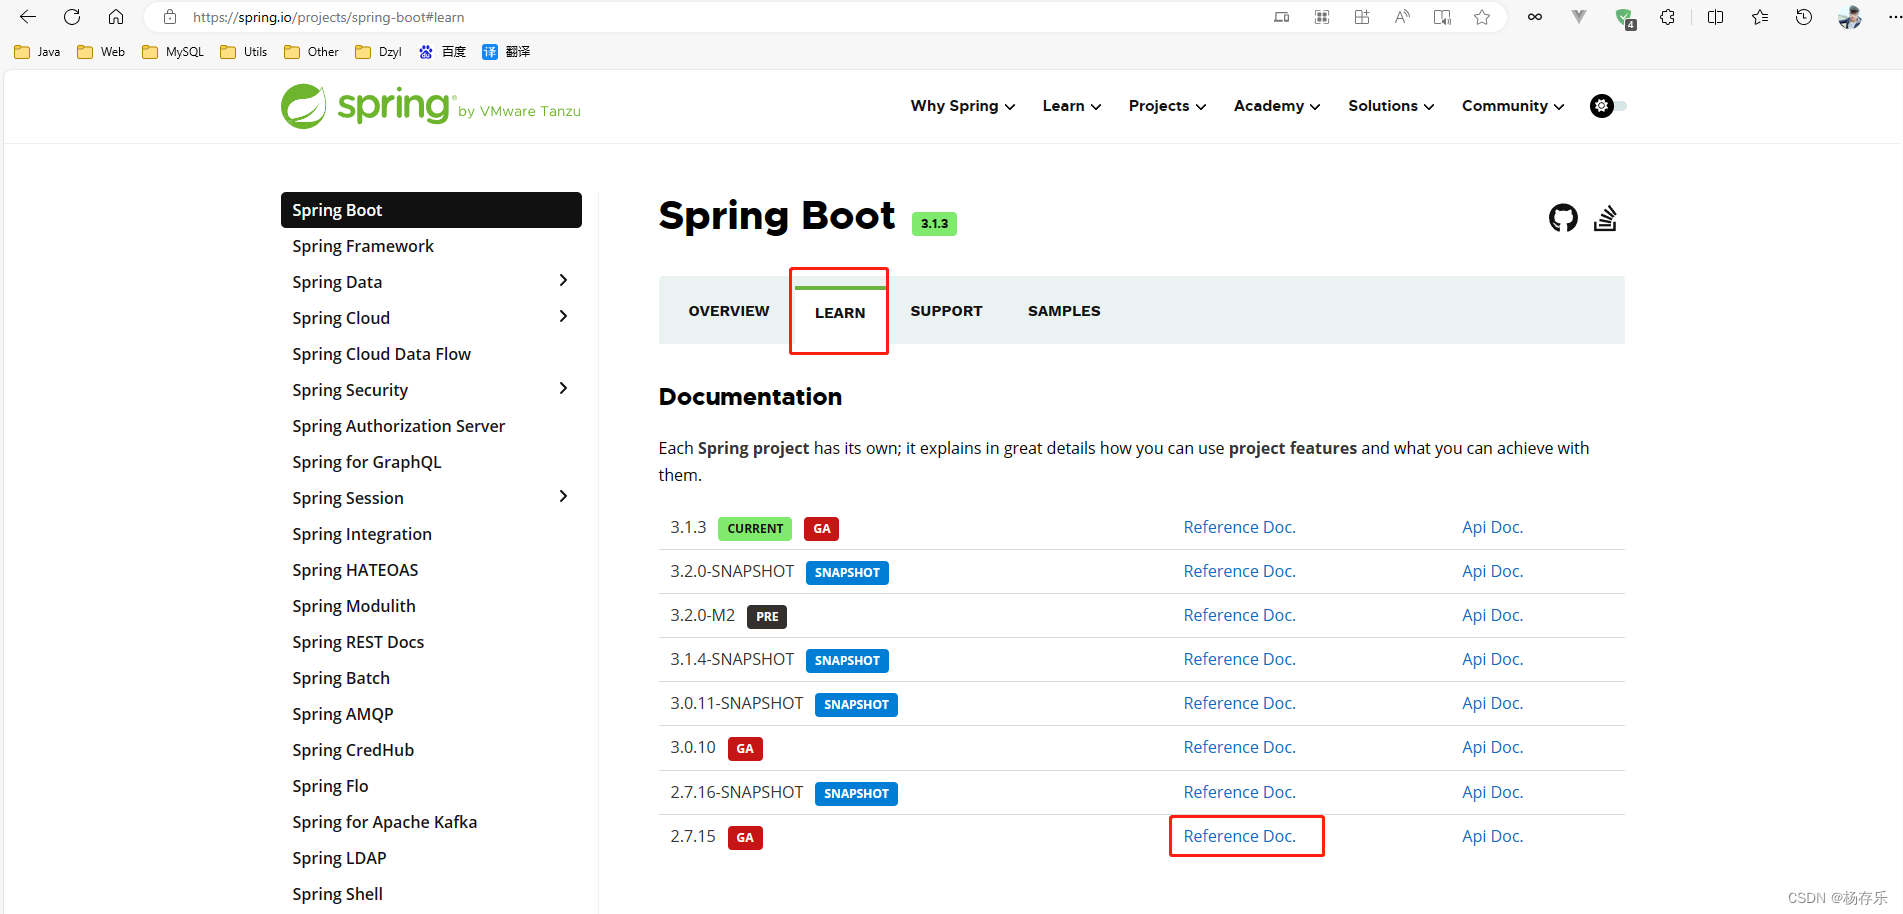Open Spring Batch project
This screenshot has width=1903, height=914.
(341, 678)
